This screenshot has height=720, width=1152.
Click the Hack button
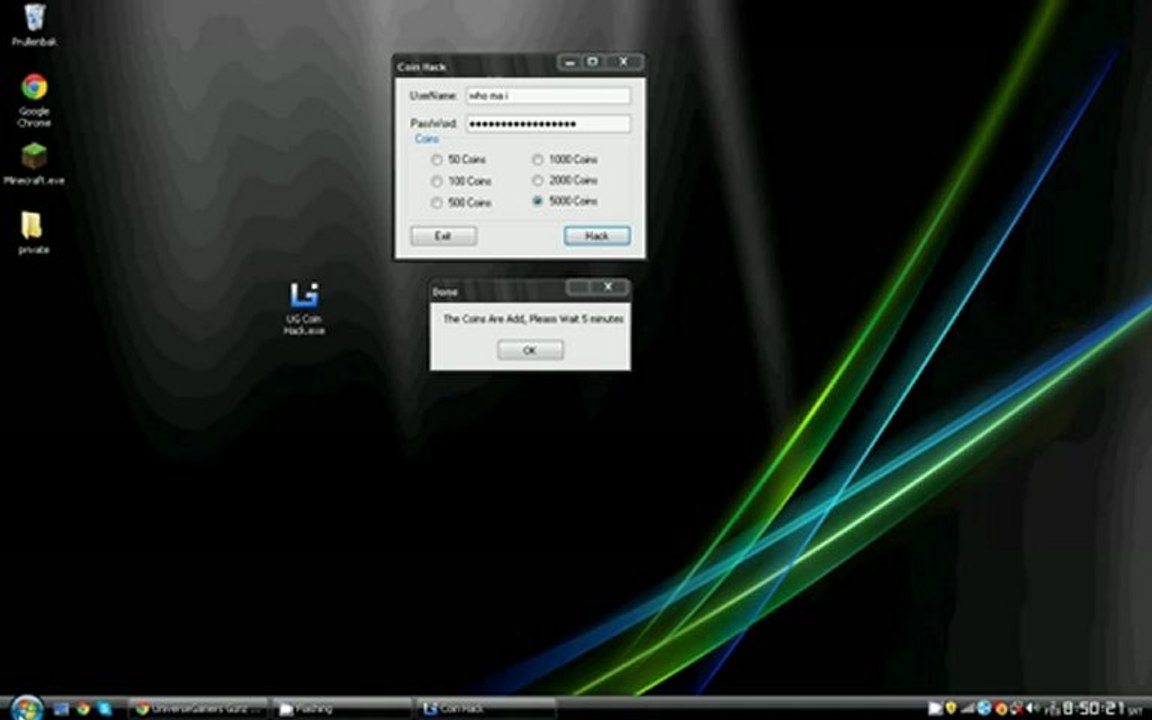pyautogui.click(x=597, y=235)
